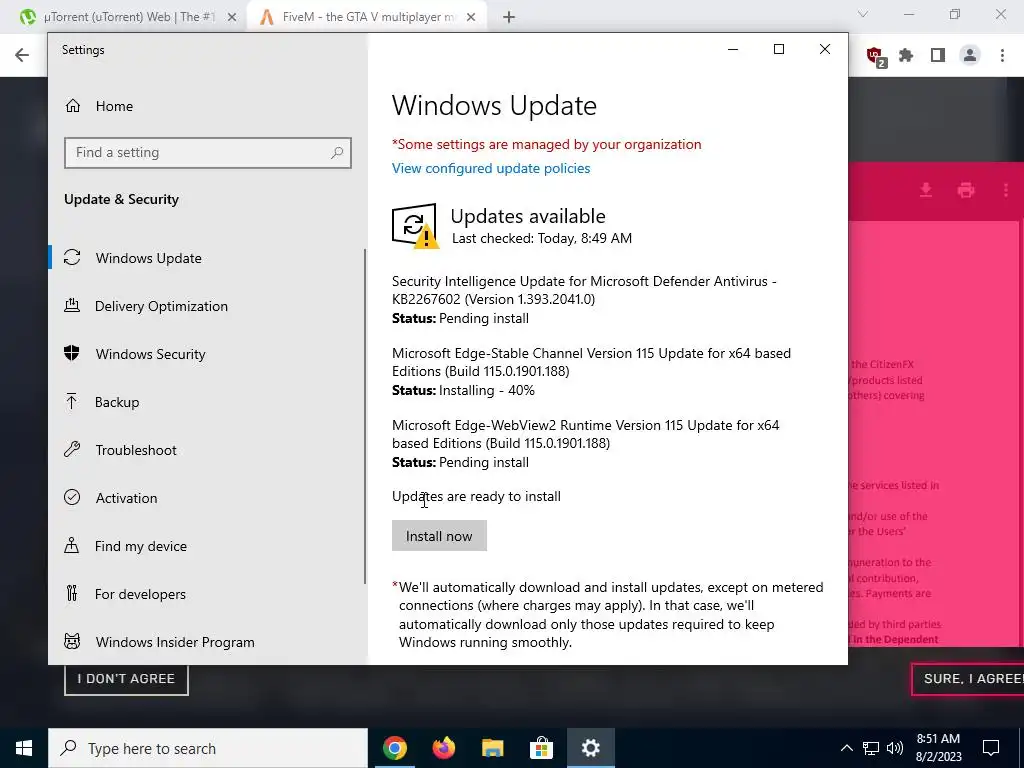Click Install now button

439,536
